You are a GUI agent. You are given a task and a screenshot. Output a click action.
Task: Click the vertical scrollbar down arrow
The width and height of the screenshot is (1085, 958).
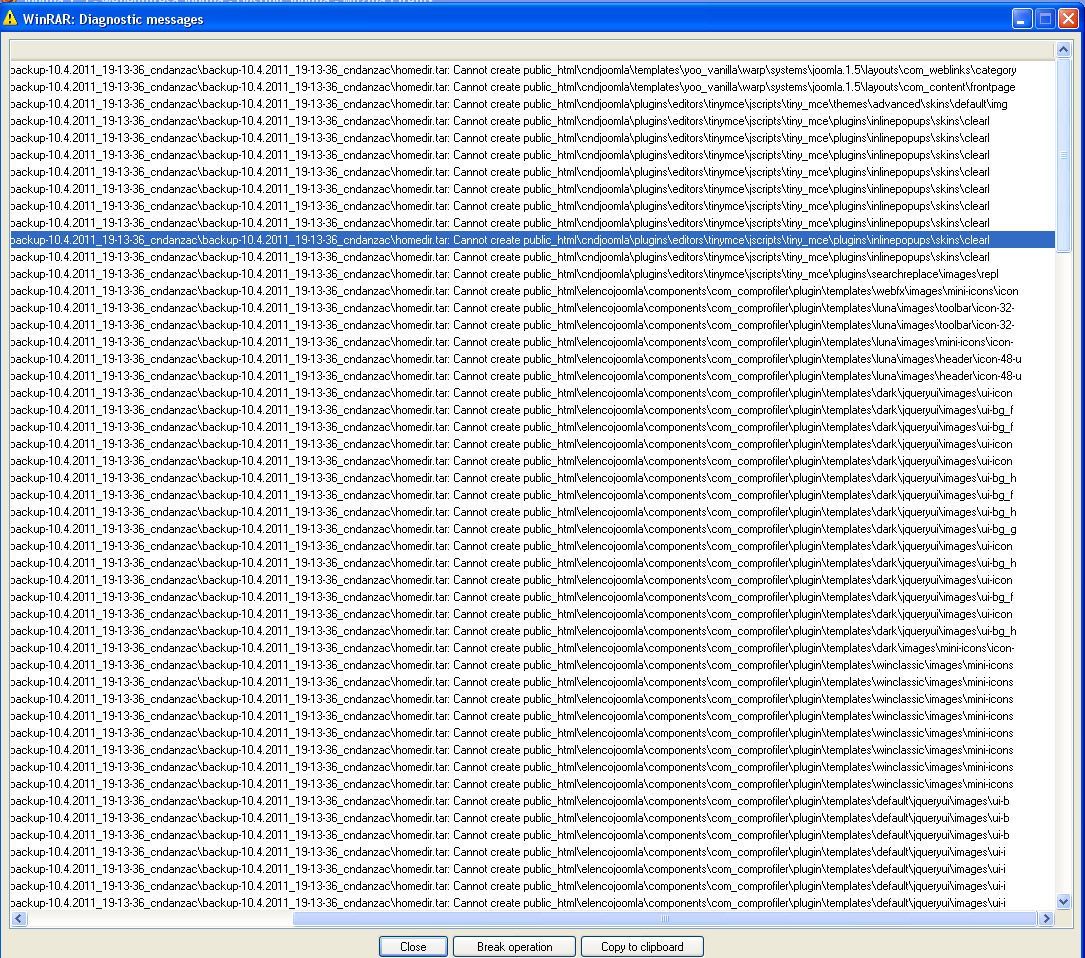click(1064, 901)
